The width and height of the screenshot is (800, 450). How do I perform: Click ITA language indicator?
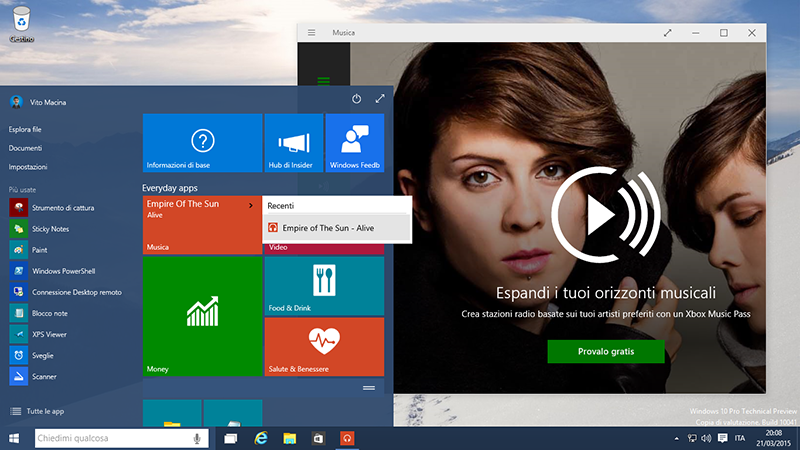pyautogui.click(x=740, y=438)
